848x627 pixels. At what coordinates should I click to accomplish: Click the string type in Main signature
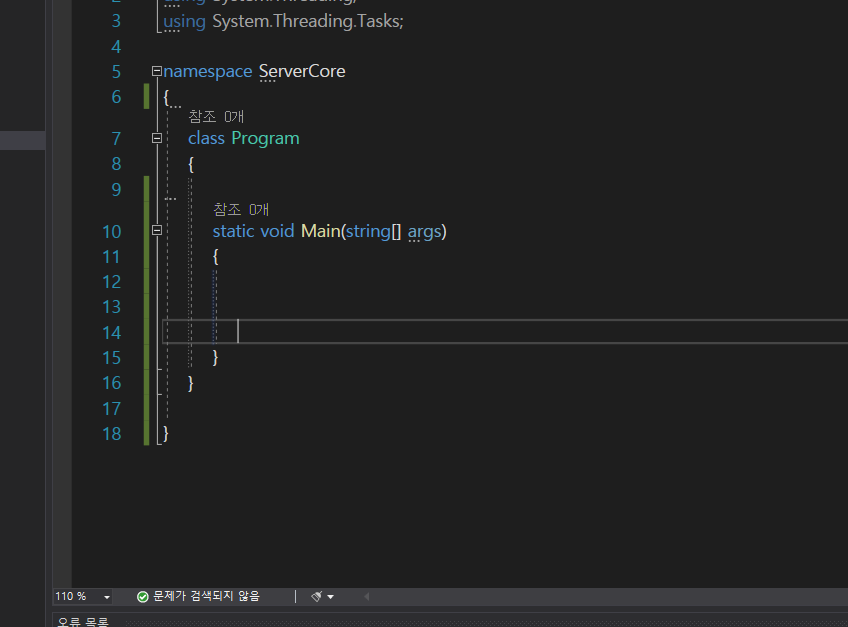pyautogui.click(x=368, y=232)
